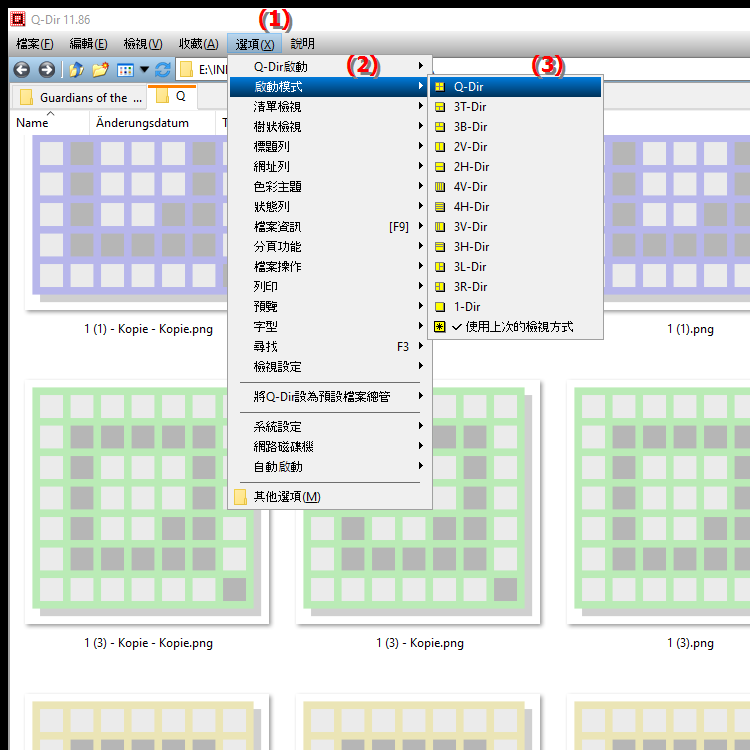Open the 檢視(V) menu

tap(143, 44)
